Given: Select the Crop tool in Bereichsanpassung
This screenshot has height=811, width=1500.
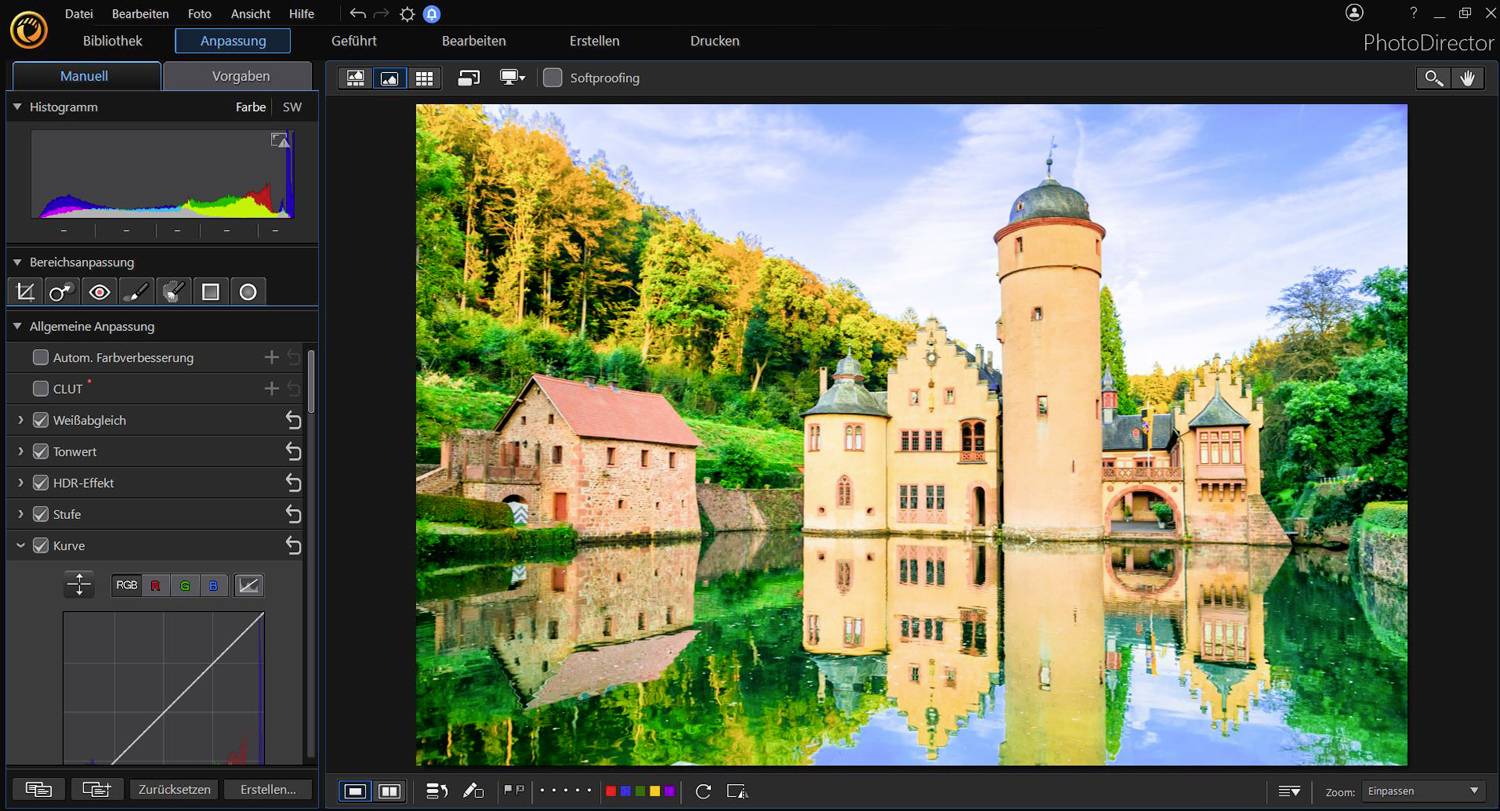Looking at the screenshot, I should point(25,291).
